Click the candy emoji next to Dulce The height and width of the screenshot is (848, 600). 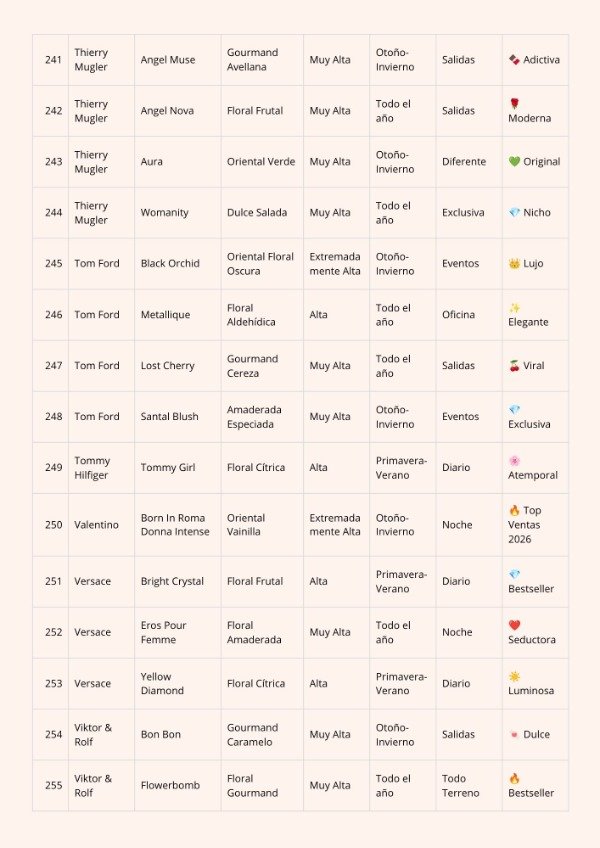pyautogui.click(x=514, y=734)
